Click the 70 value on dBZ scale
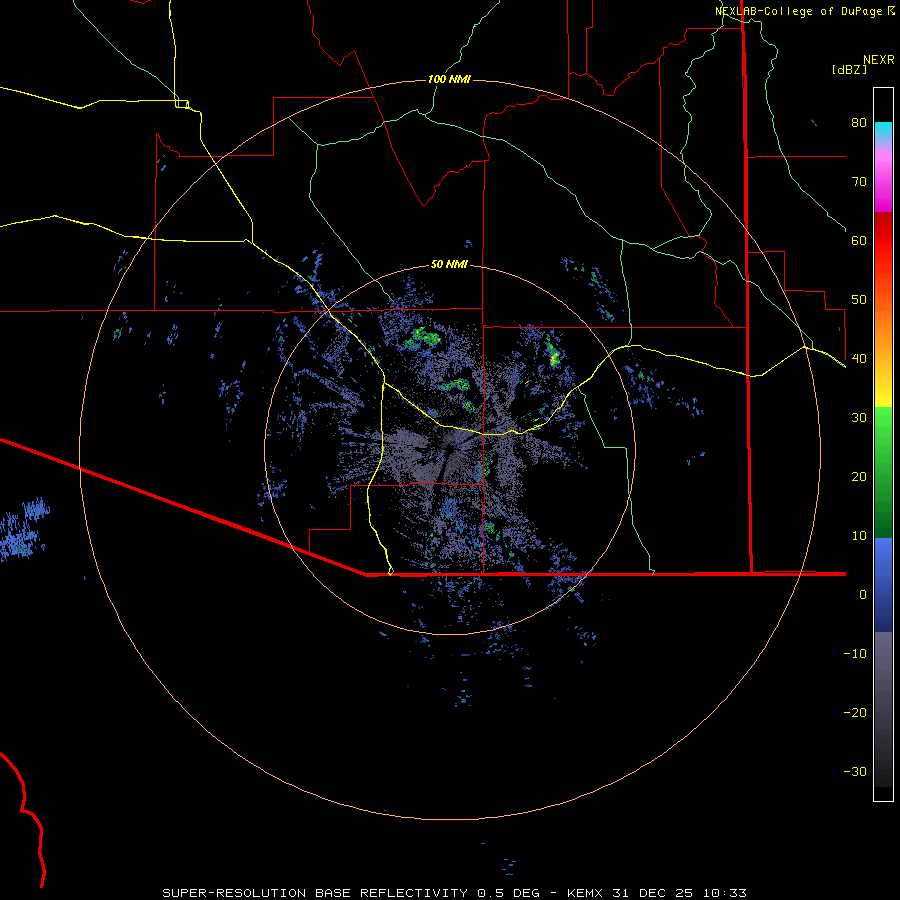This screenshot has height=900, width=900. point(859,181)
